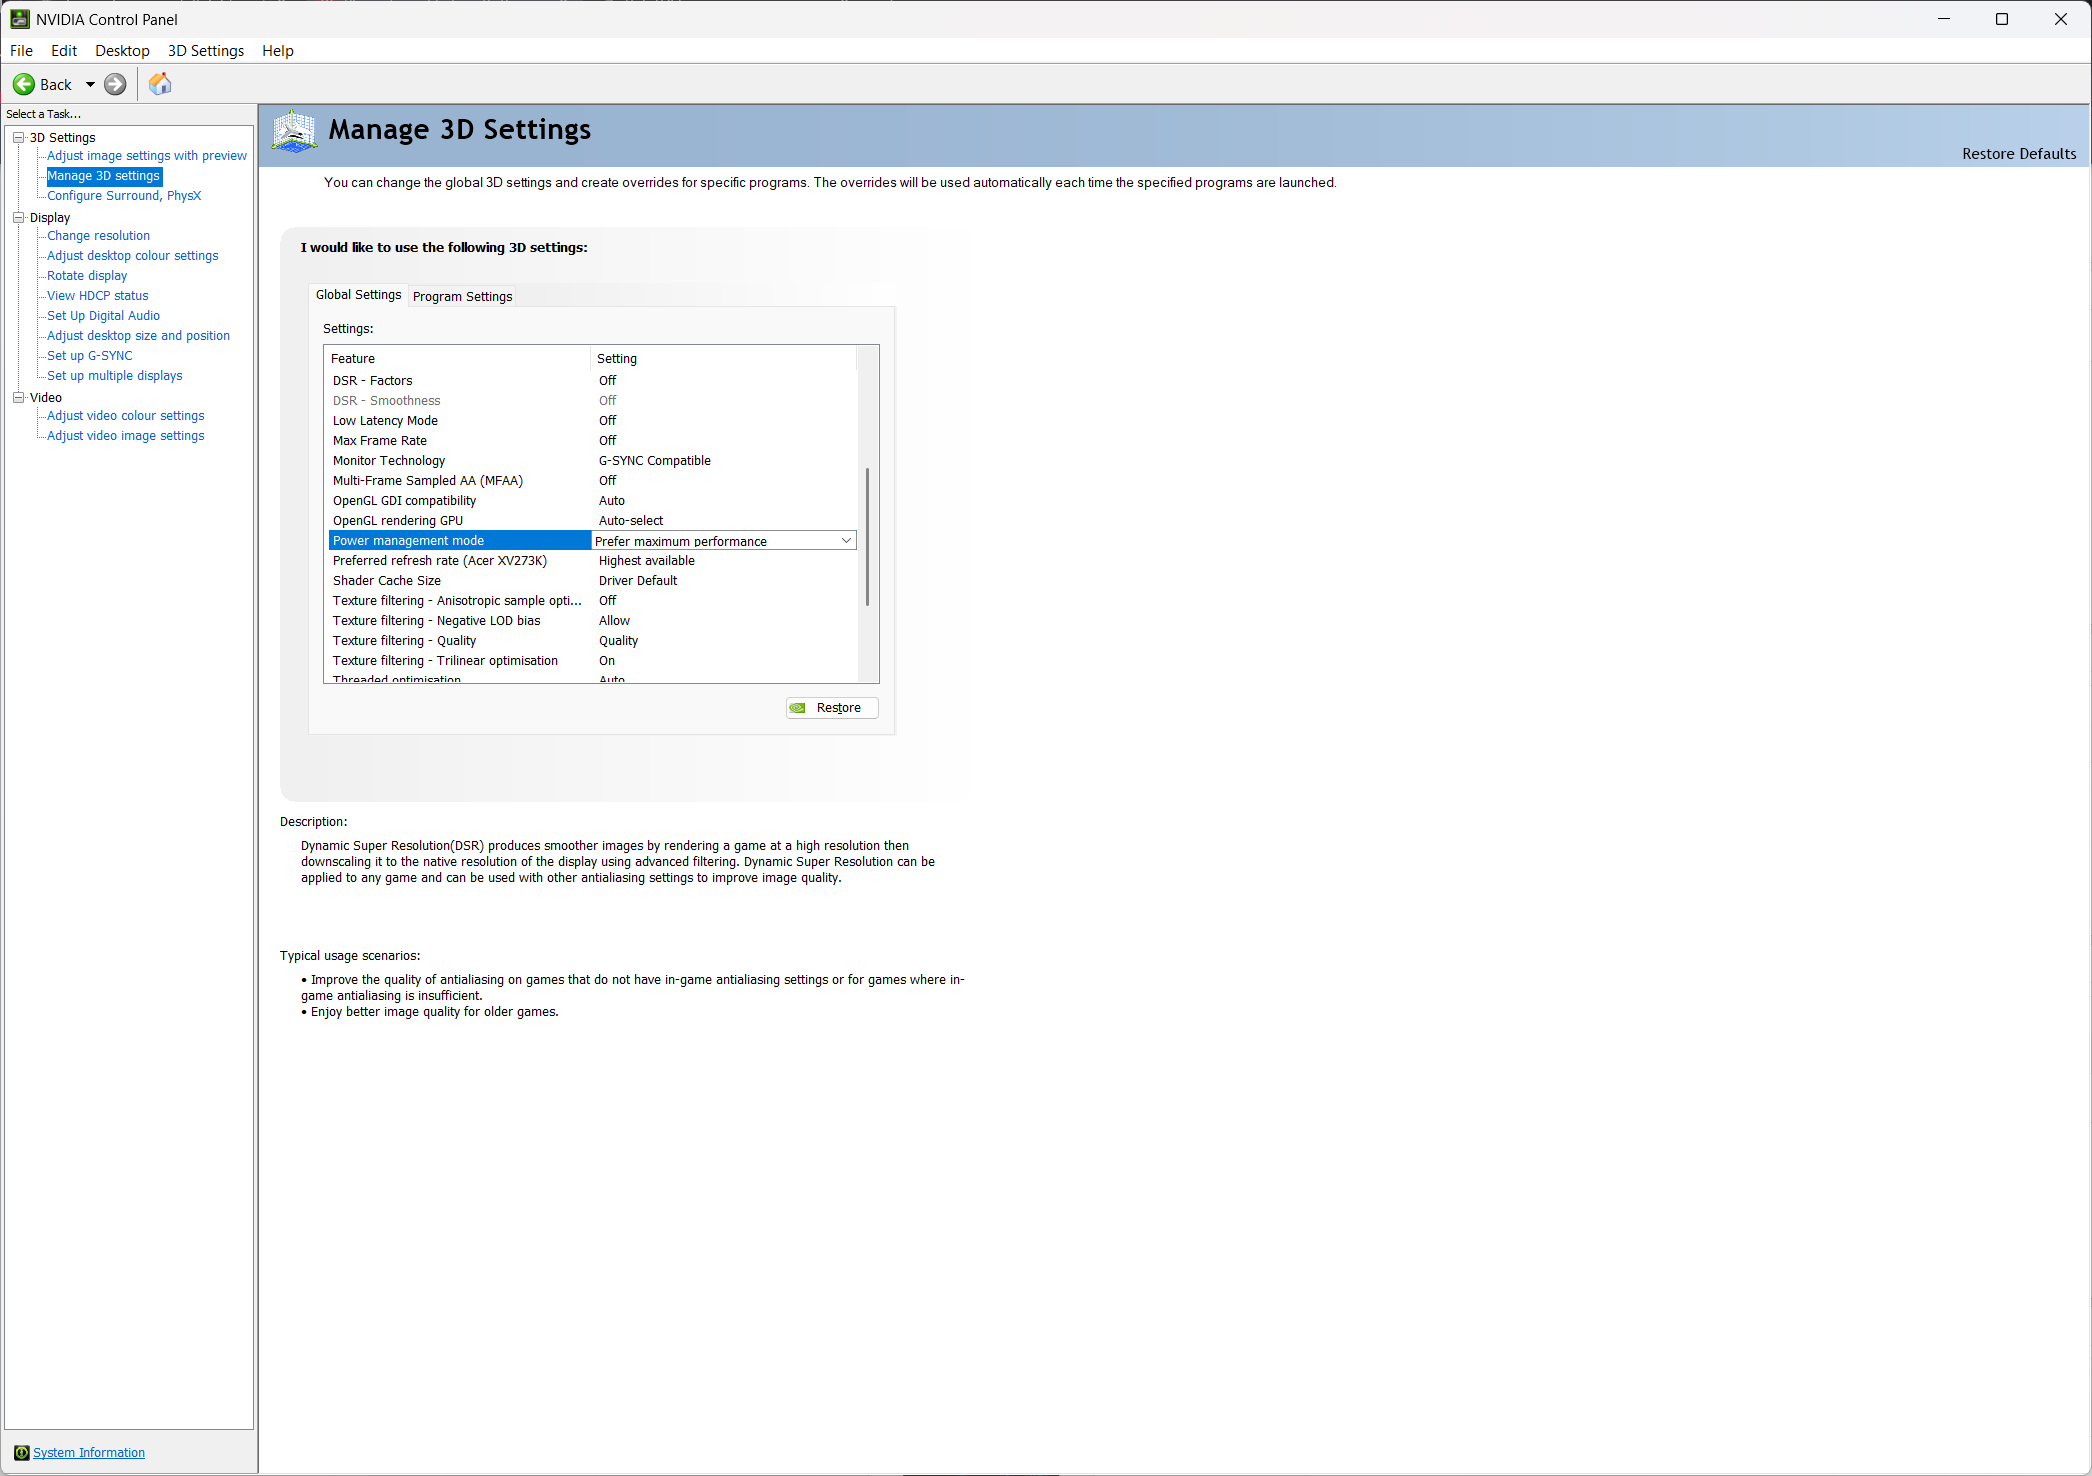Click the Restore button

click(x=832, y=708)
